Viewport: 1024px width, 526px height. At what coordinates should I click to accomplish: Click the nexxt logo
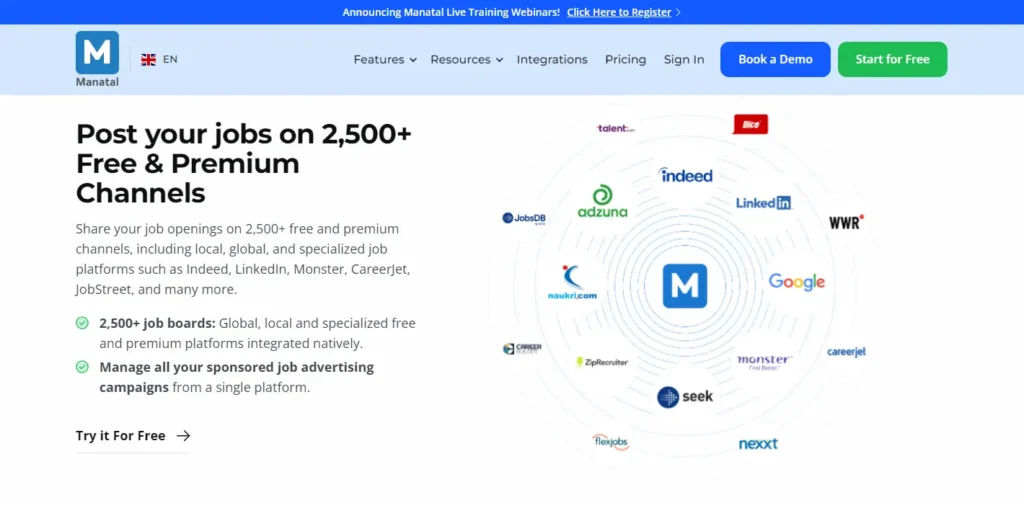[x=758, y=444]
